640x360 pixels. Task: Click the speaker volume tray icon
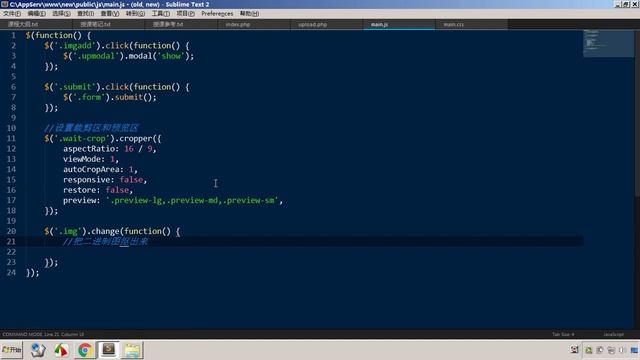tap(622, 350)
